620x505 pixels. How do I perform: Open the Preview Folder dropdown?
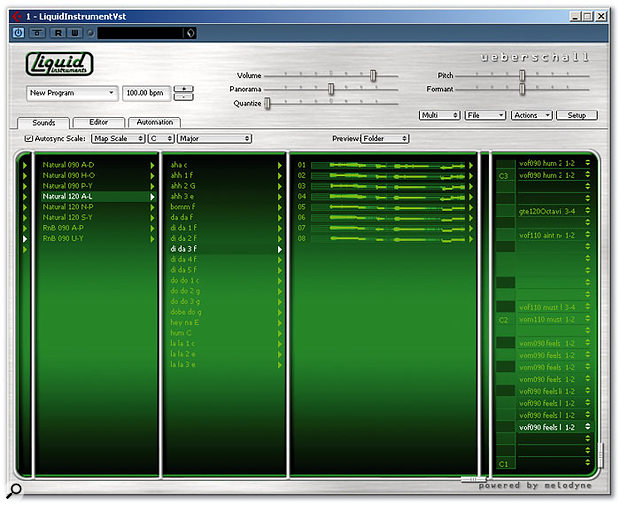click(385, 138)
